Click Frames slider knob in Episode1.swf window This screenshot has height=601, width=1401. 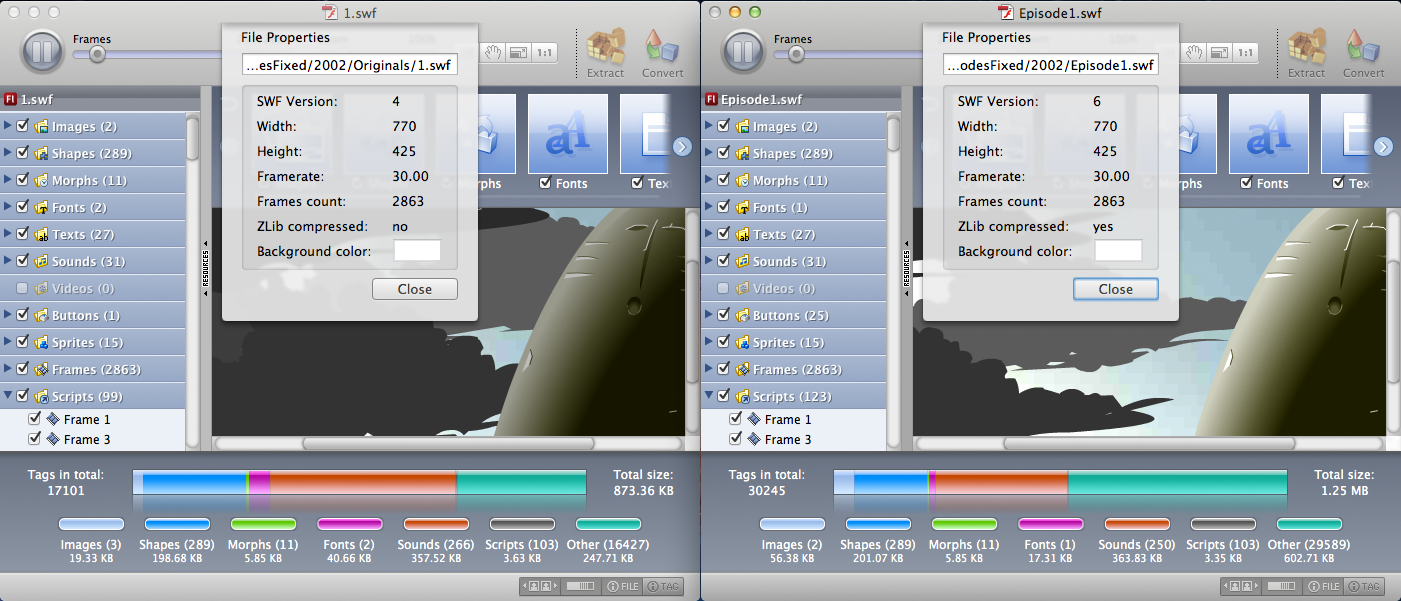796,55
